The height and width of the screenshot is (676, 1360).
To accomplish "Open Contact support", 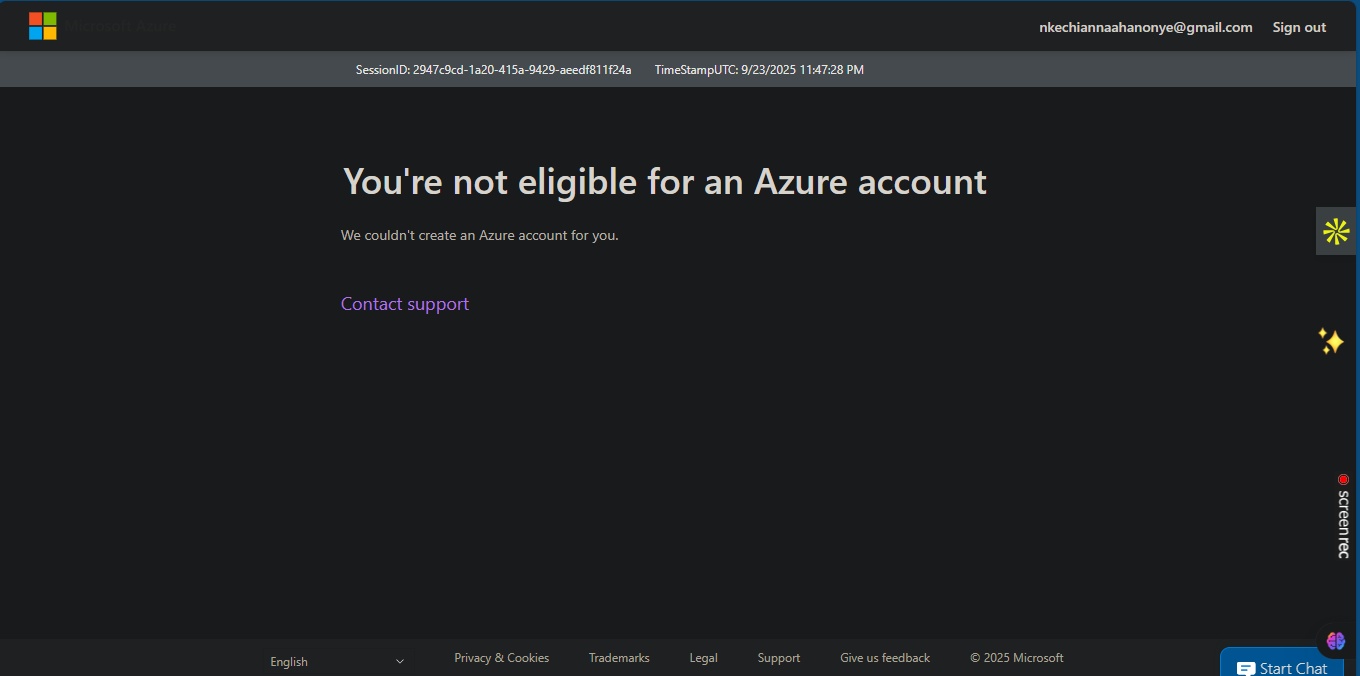I will pos(404,303).
